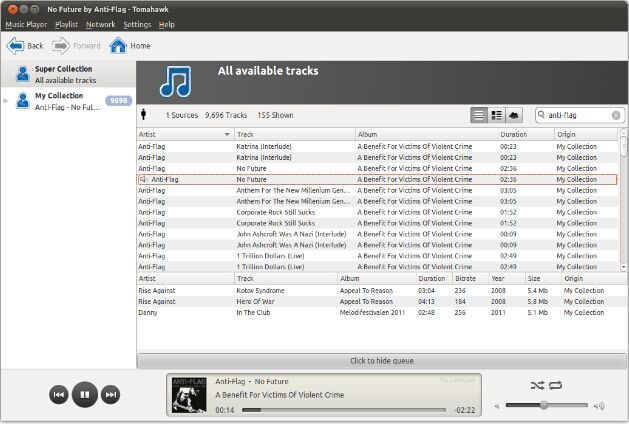Select first 1 Trillion Dollars (Live) row
The width and height of the screenshot is (629, 424).
click(x=377, y=256)
